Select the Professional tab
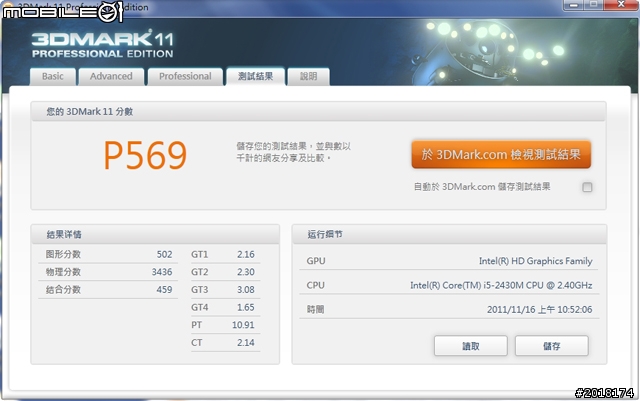The height and width of the screenshot is (401, 640). [185, 76]
